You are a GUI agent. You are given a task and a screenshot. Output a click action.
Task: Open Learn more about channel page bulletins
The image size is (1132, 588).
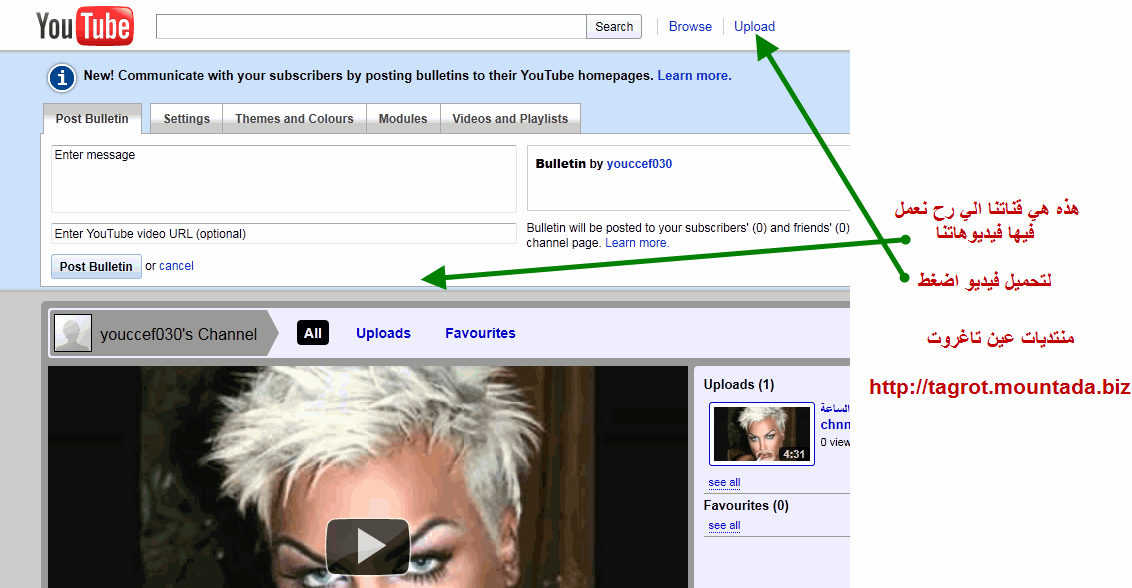pyautogui.click(x=637, y=243)
